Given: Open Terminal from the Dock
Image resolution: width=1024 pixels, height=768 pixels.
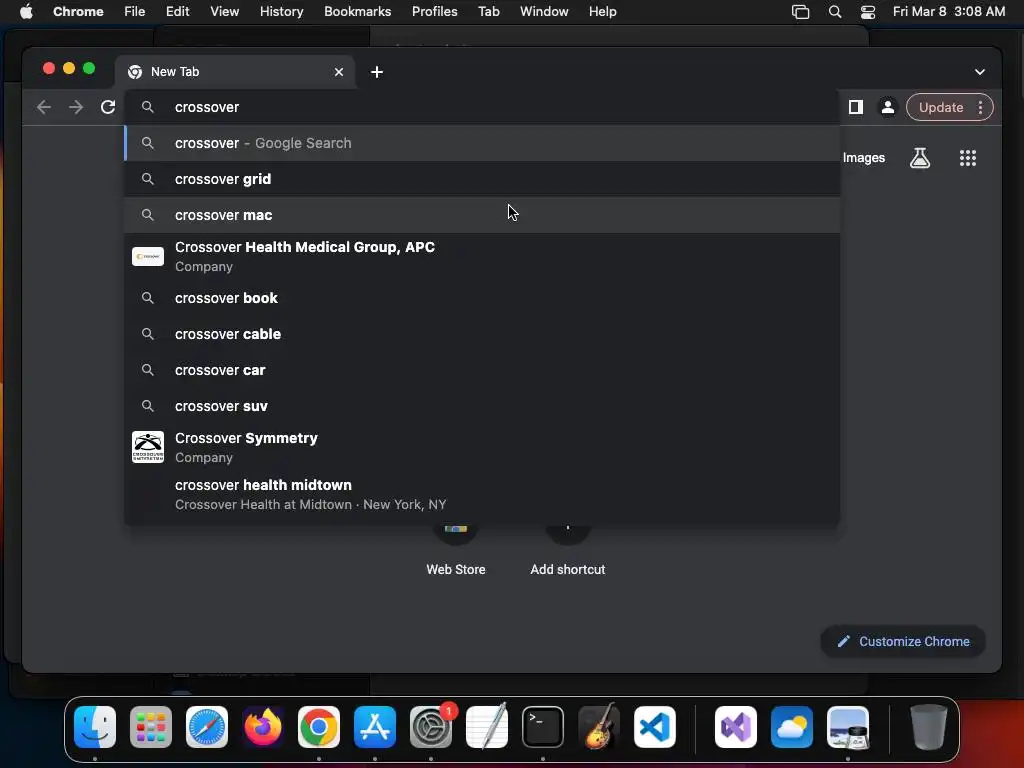Looking at the screenshot, I should point(543,727).
